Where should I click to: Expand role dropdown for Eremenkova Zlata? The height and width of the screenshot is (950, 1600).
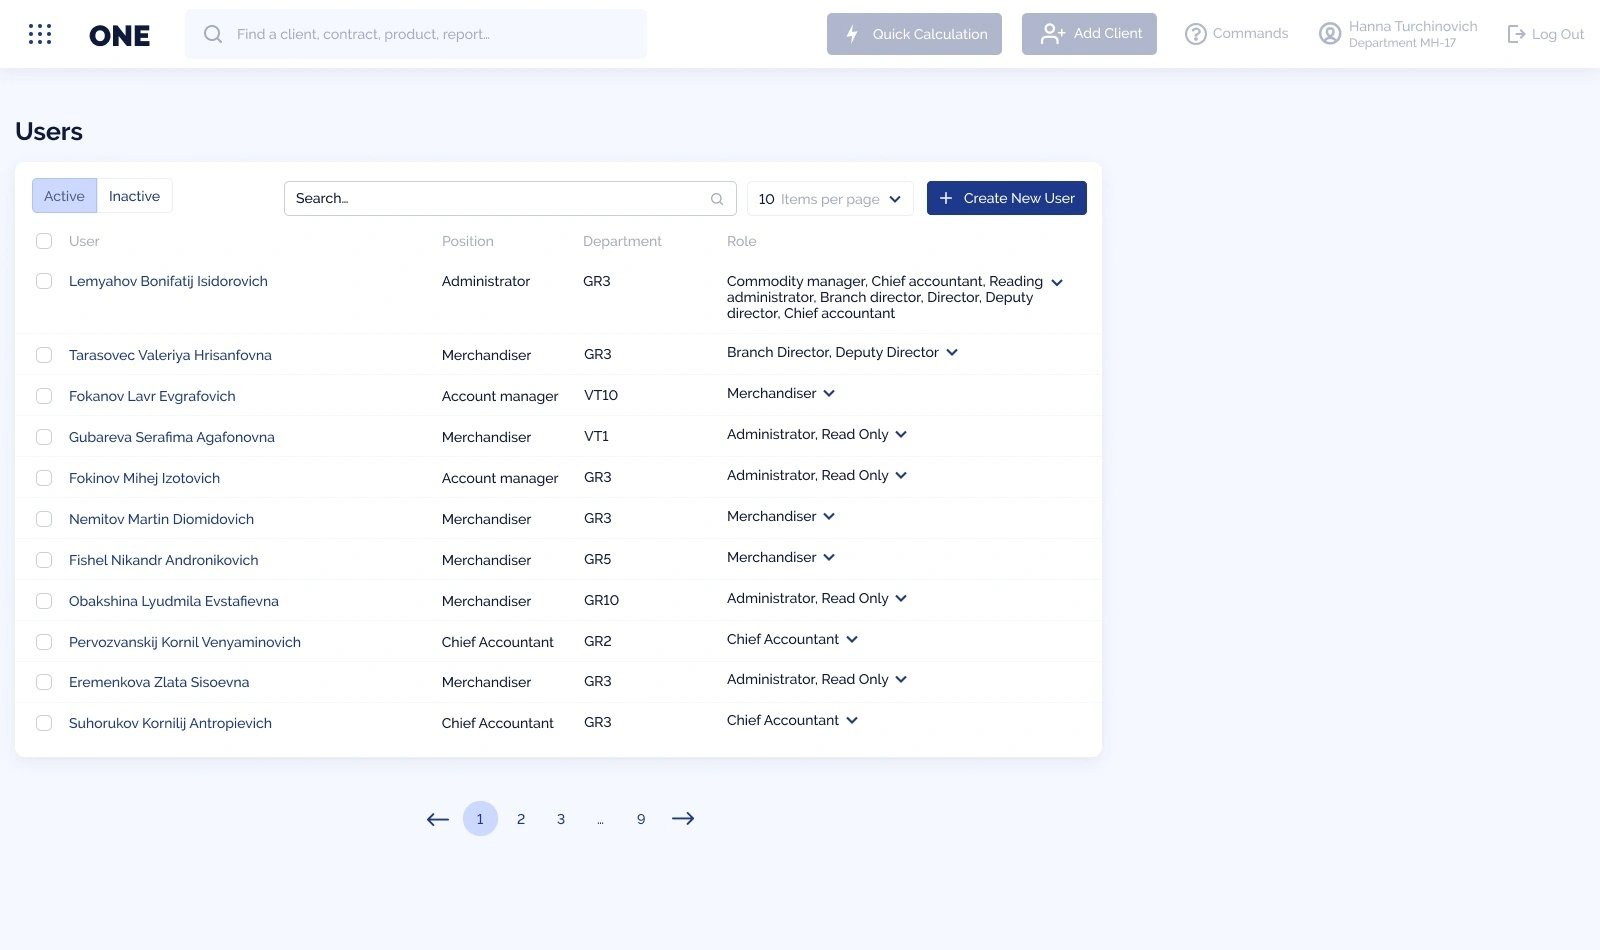[x=901, y=679]
